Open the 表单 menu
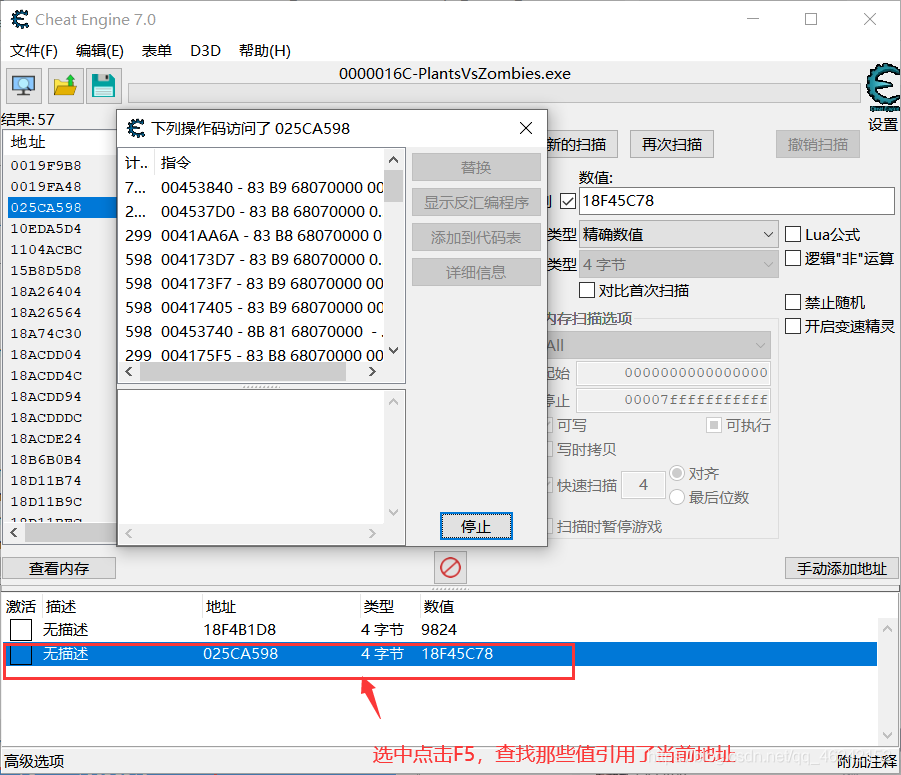This screenshot has height=775, width=901. pyautogui.click(x=156, y=51)
